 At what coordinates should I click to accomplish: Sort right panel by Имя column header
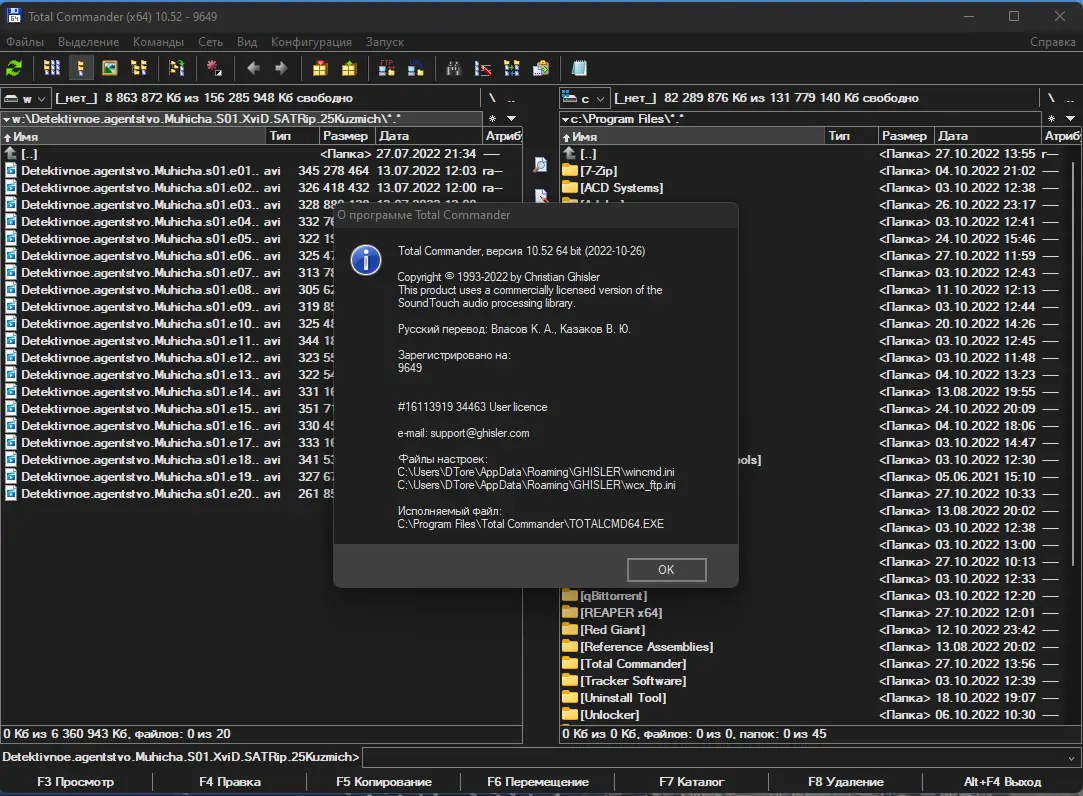pyautogui.click(x=692, y=136)
